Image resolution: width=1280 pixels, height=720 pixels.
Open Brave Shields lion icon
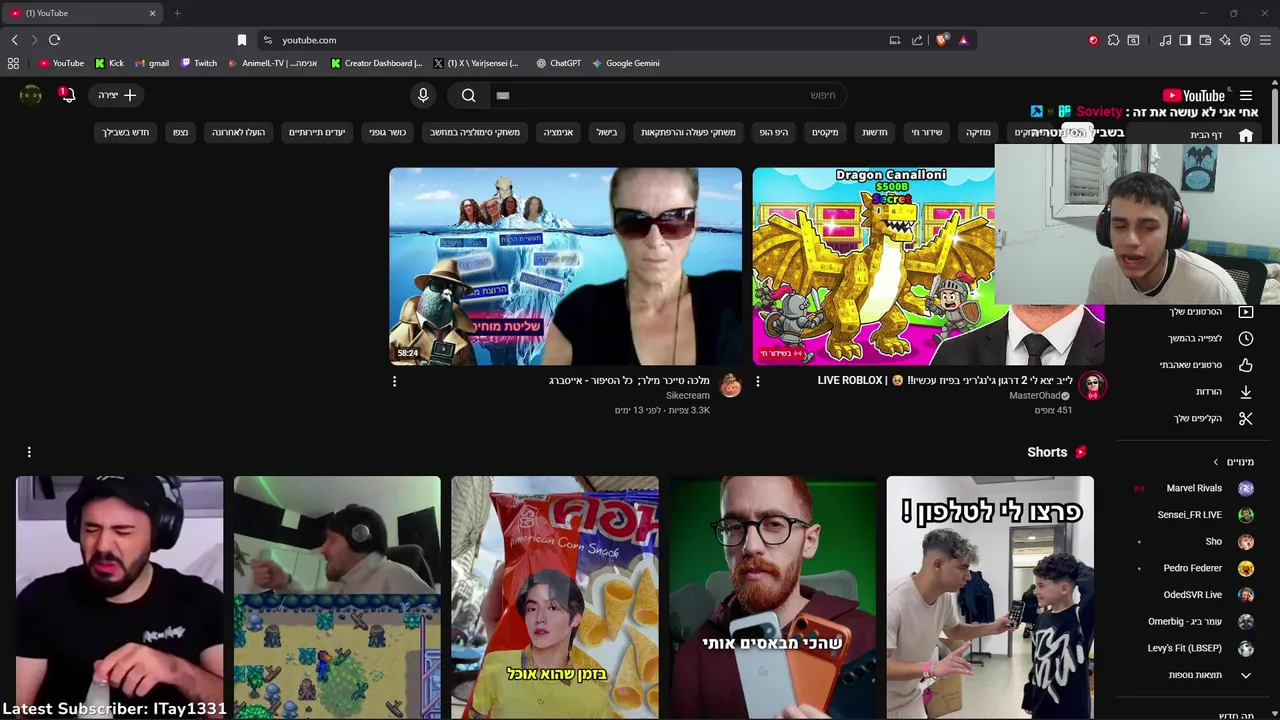pos(942,40)
